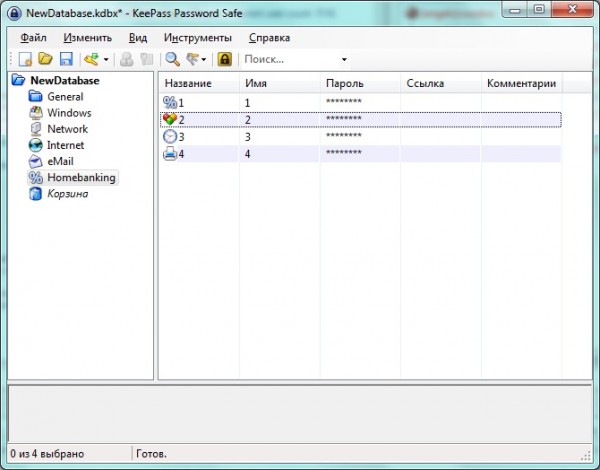Open the Справка menu
This screenshot has width=600, height=470.
point(269,38)
